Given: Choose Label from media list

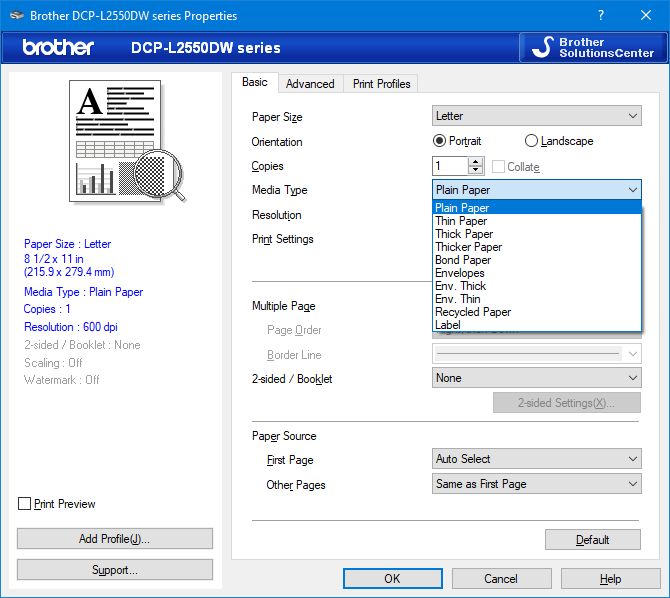Looking at the screenshot, I should [x=537, y=325].
